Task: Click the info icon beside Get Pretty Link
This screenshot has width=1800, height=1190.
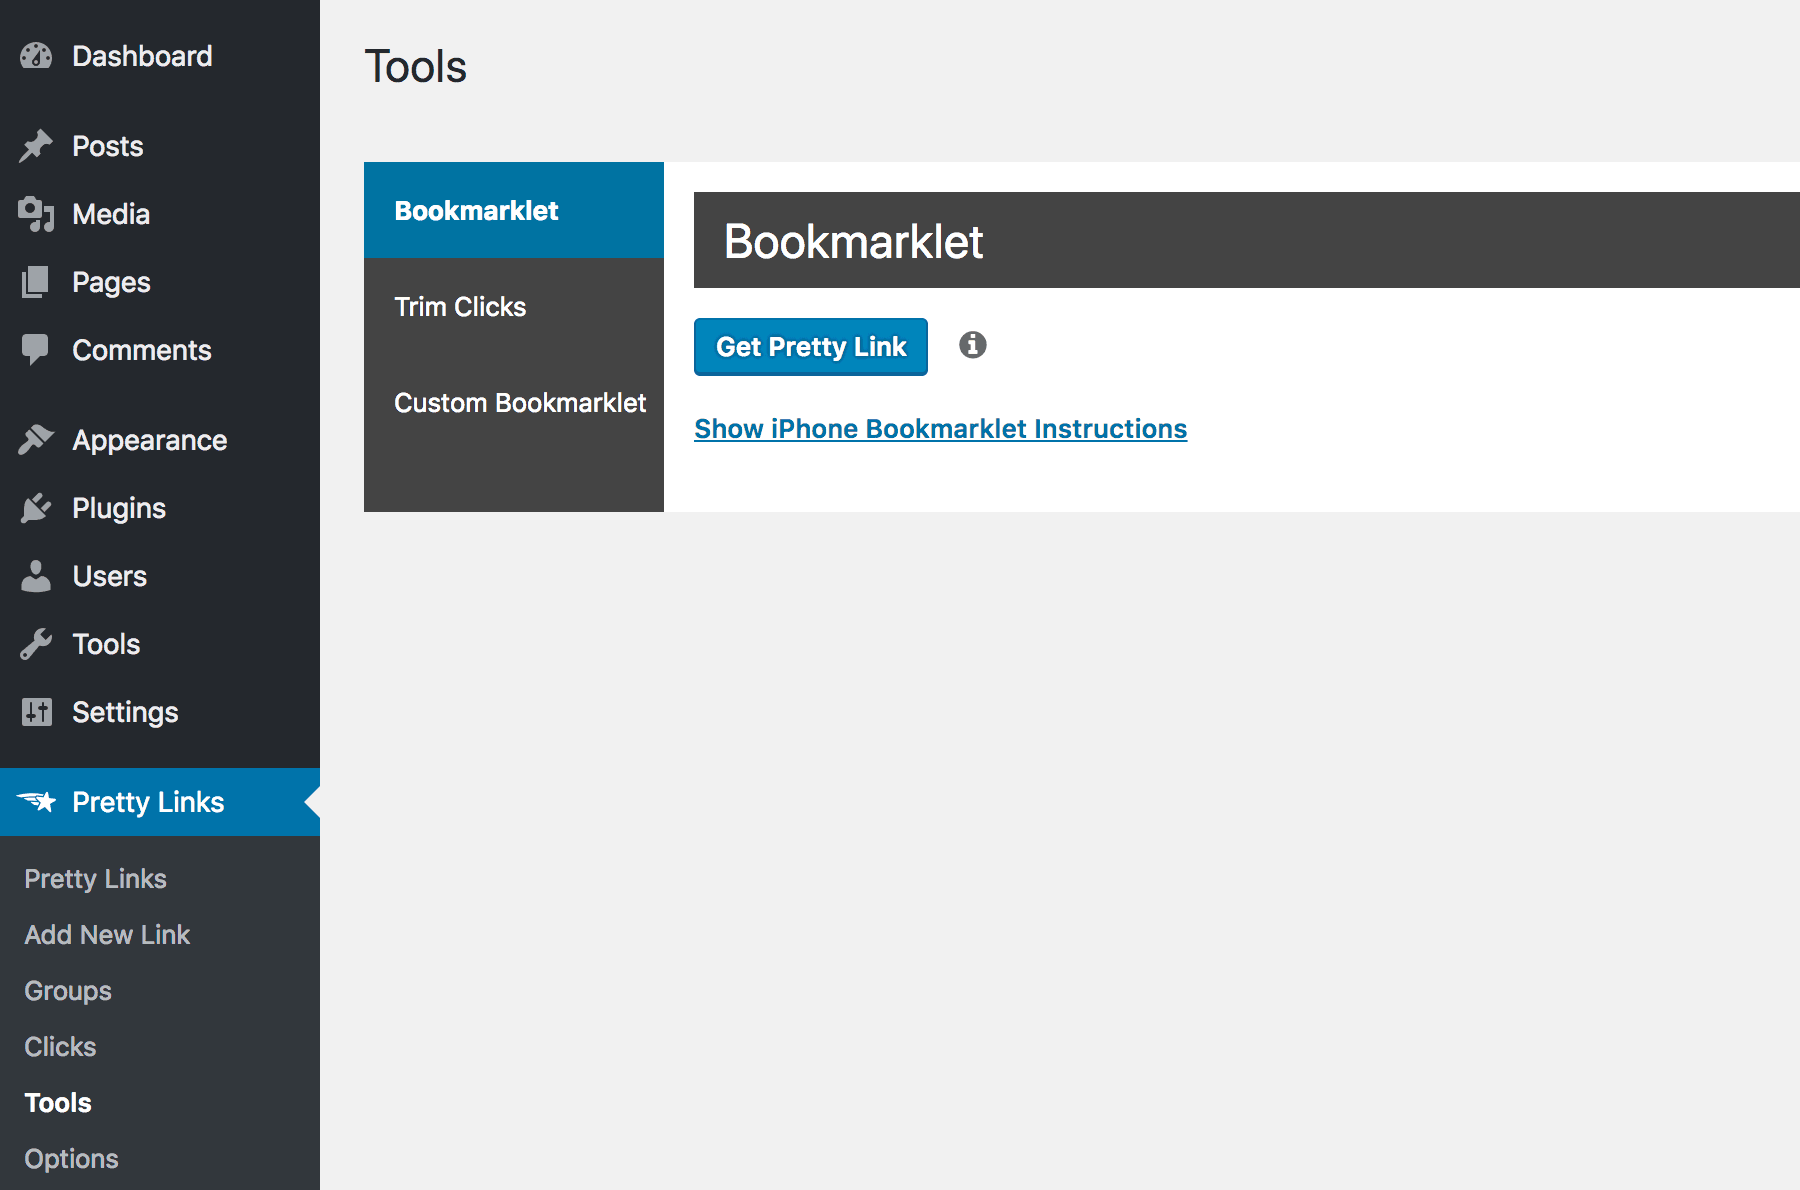Action: [971, 345]
